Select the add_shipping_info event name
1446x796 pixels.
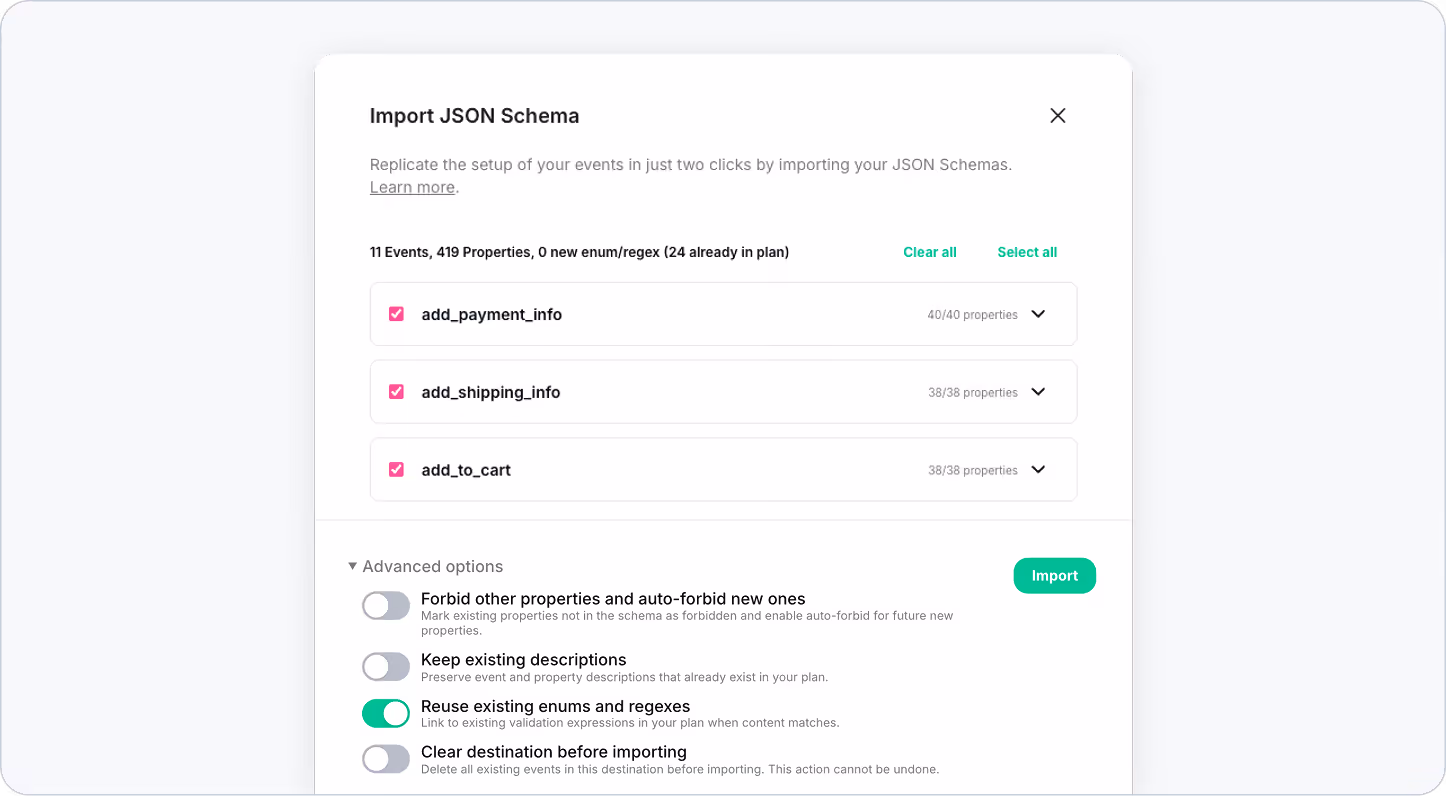tap(491, 392)
